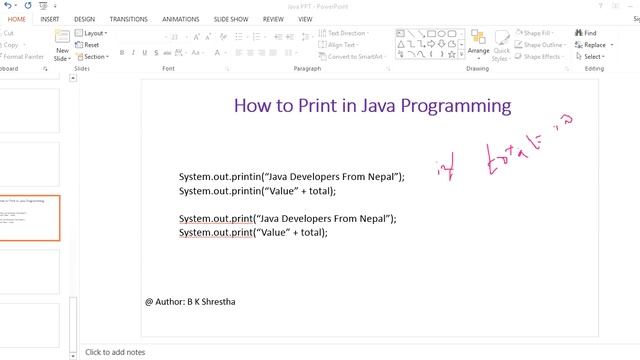Expand the shapes gallery More arrow
This screenshot has width=640, height=360.
pyautogui.click(x=462, y=55)
